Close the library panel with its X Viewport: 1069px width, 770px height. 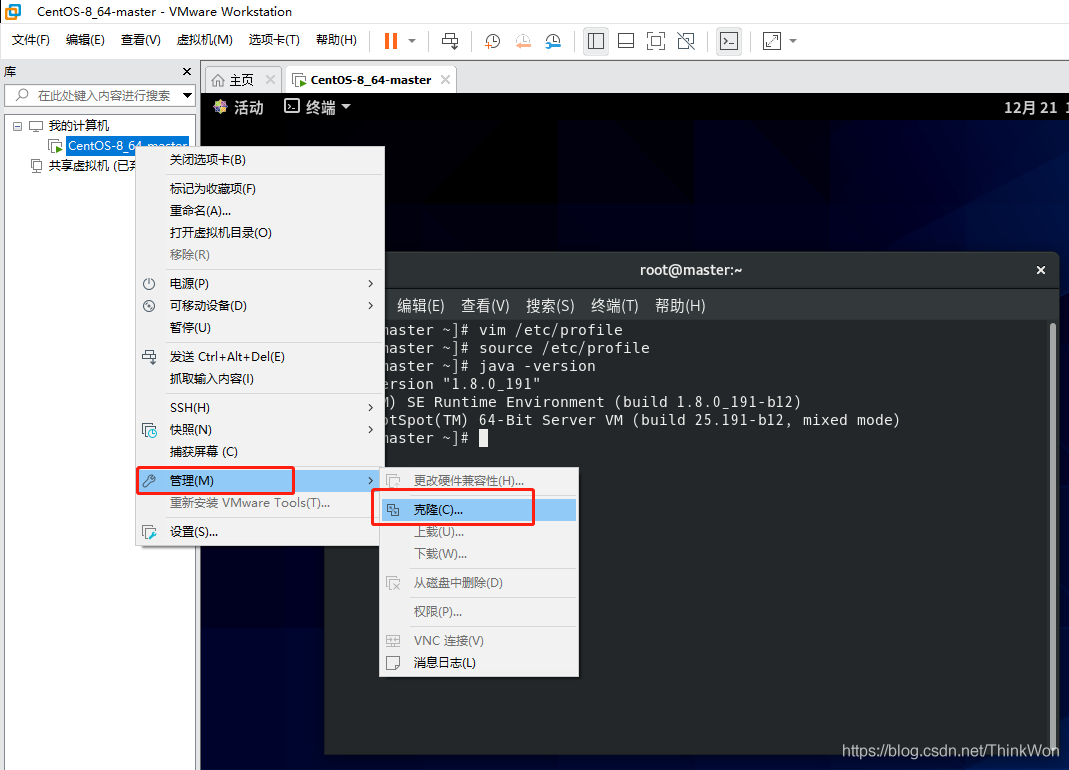tap(186, 72)
